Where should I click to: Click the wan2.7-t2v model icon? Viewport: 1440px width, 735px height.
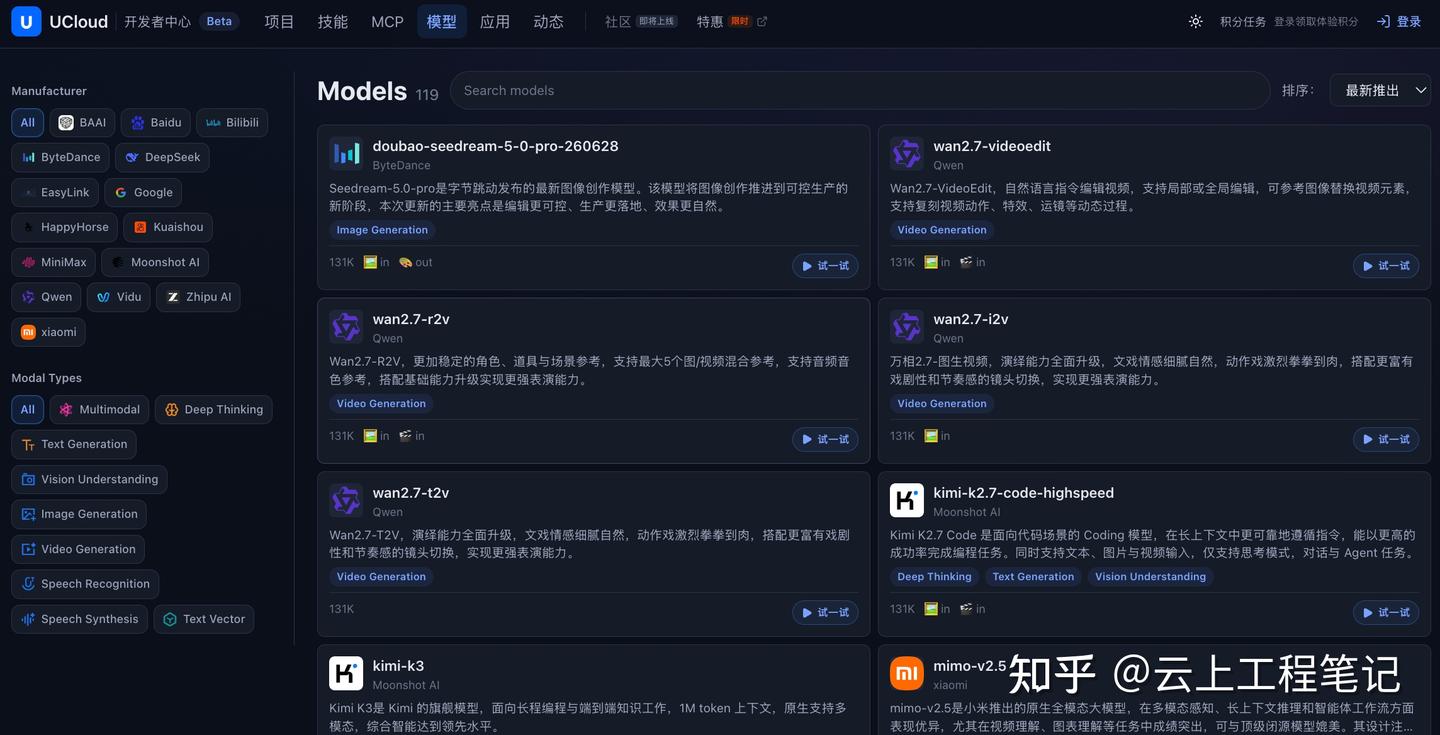[346, 500]
